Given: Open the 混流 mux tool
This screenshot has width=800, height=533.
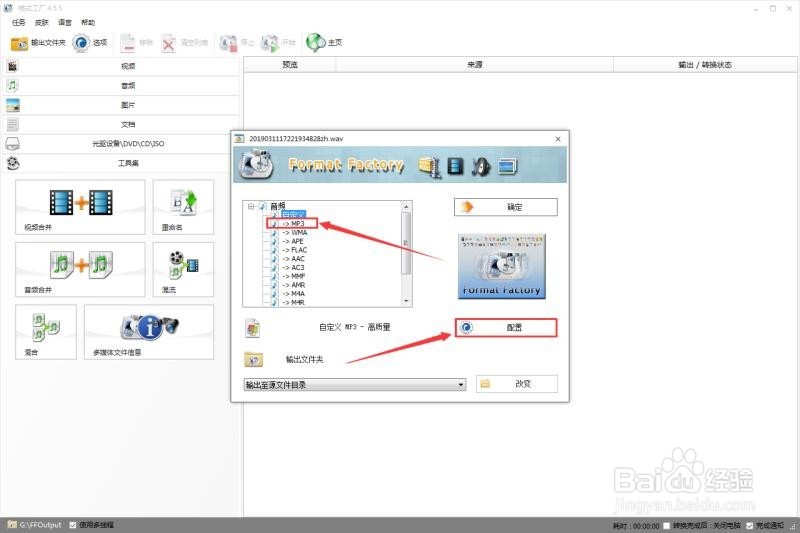Looking at the screenshot, I should pyautogui.click(x=183, y=269).
